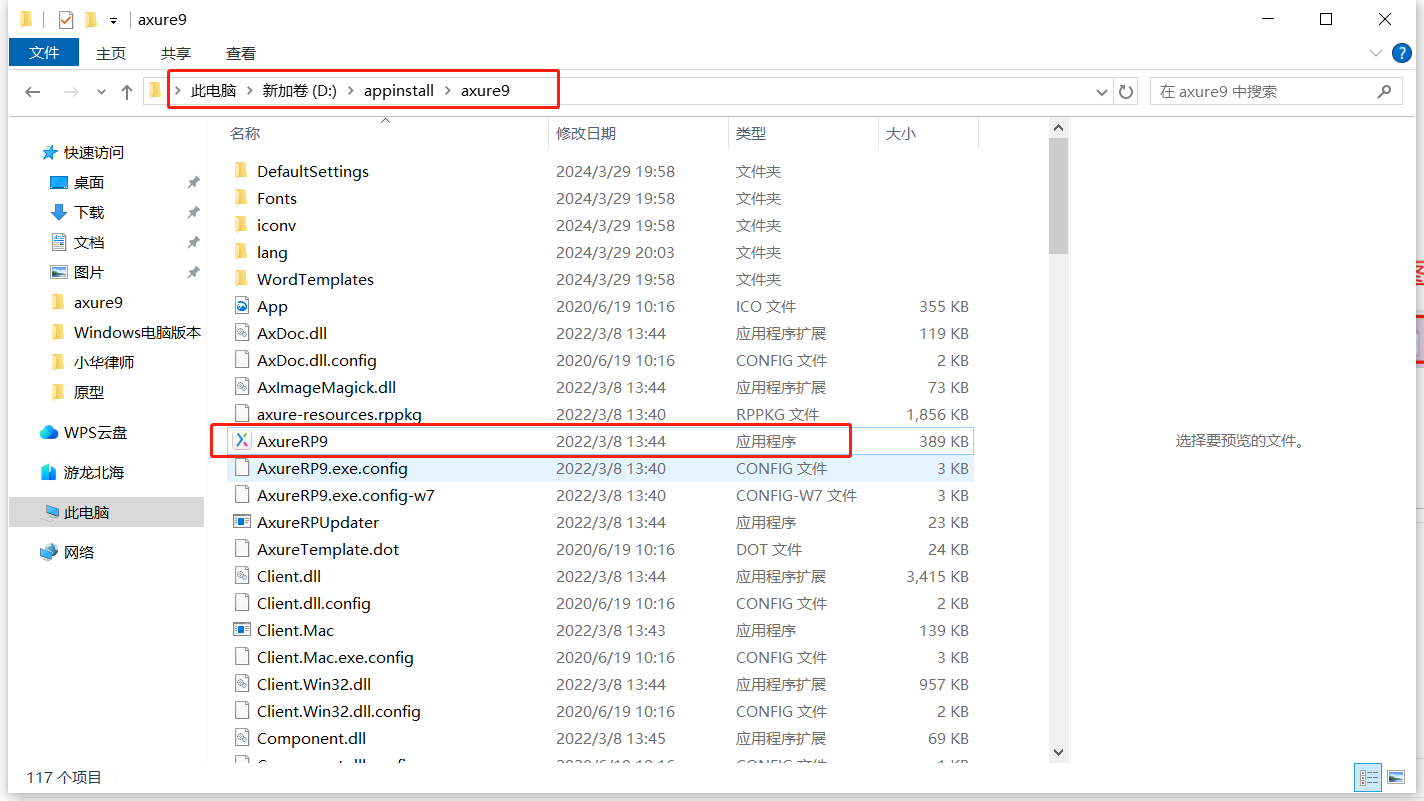Sort by the 类型 column header
The image size is (1424, 801).
[x=751, y=133]
